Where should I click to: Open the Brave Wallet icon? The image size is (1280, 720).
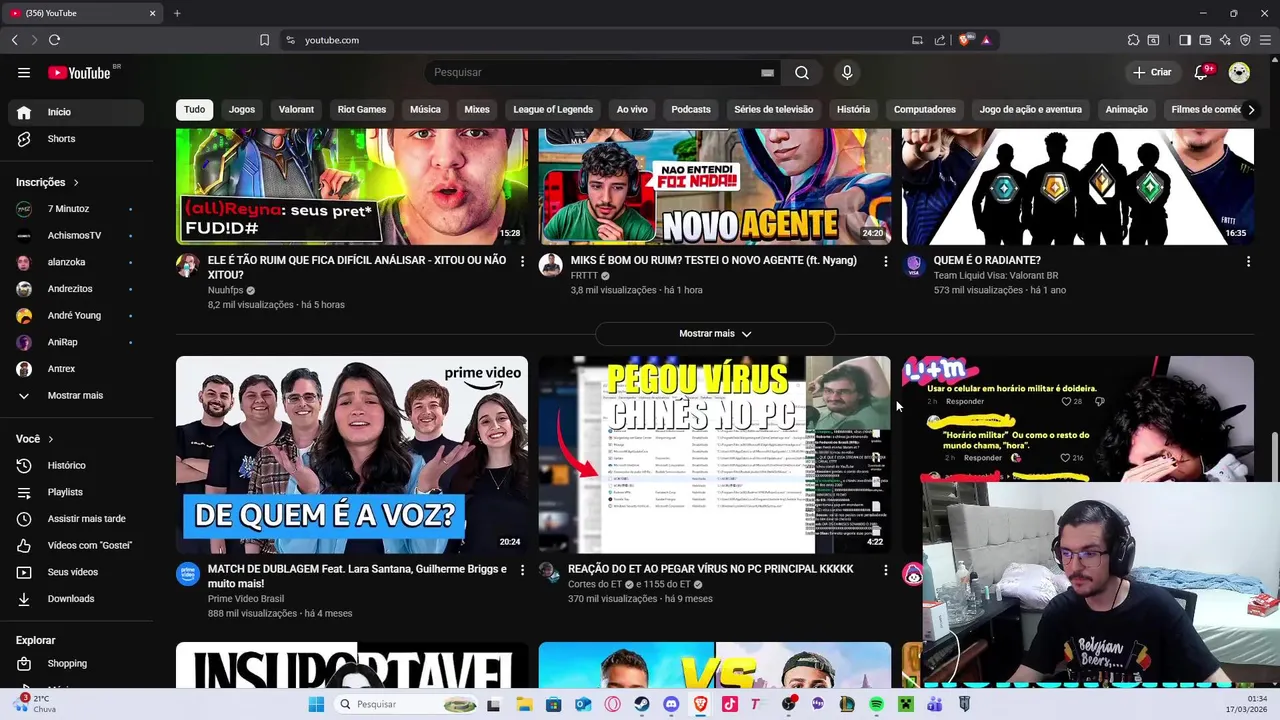click(1205, 40)
